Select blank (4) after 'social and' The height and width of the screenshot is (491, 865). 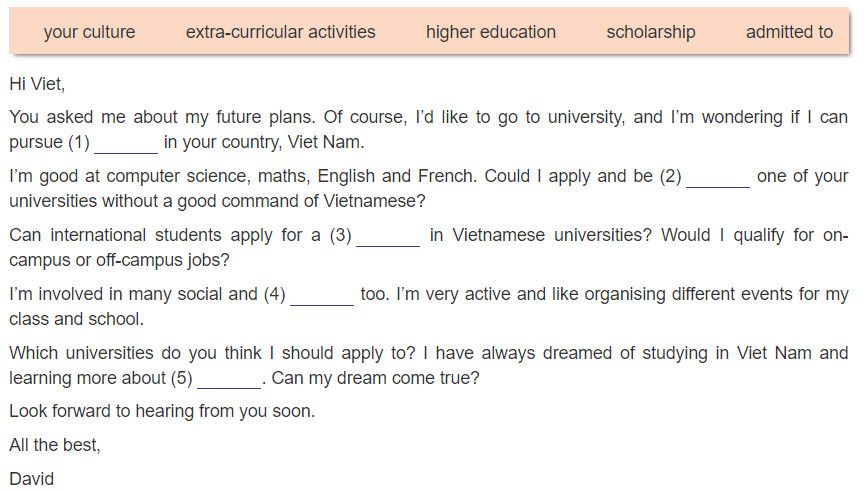pos(322,296)
